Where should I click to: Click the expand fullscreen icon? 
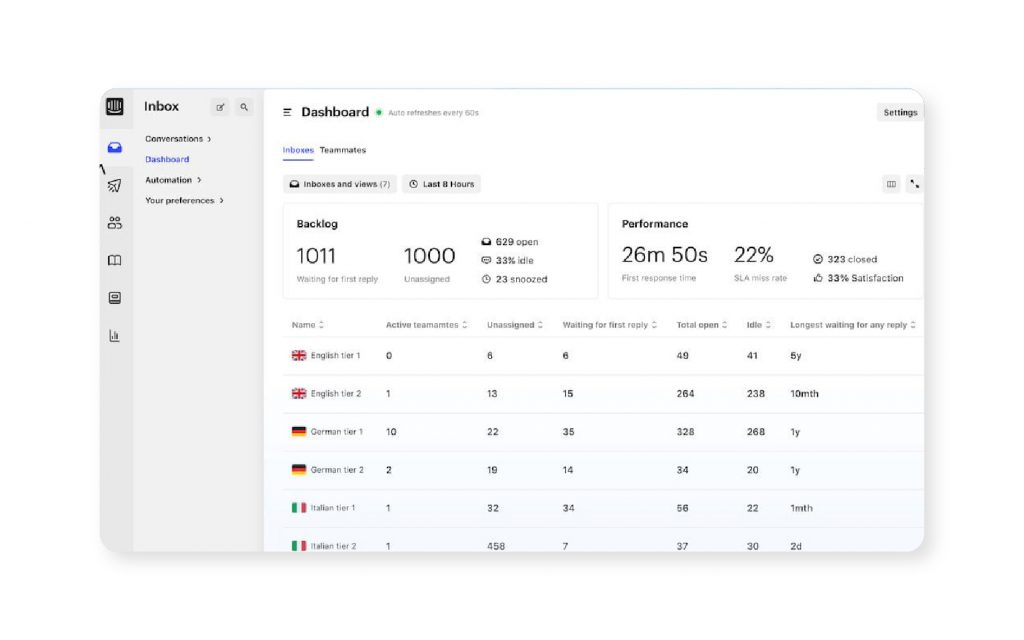point(914,184)
